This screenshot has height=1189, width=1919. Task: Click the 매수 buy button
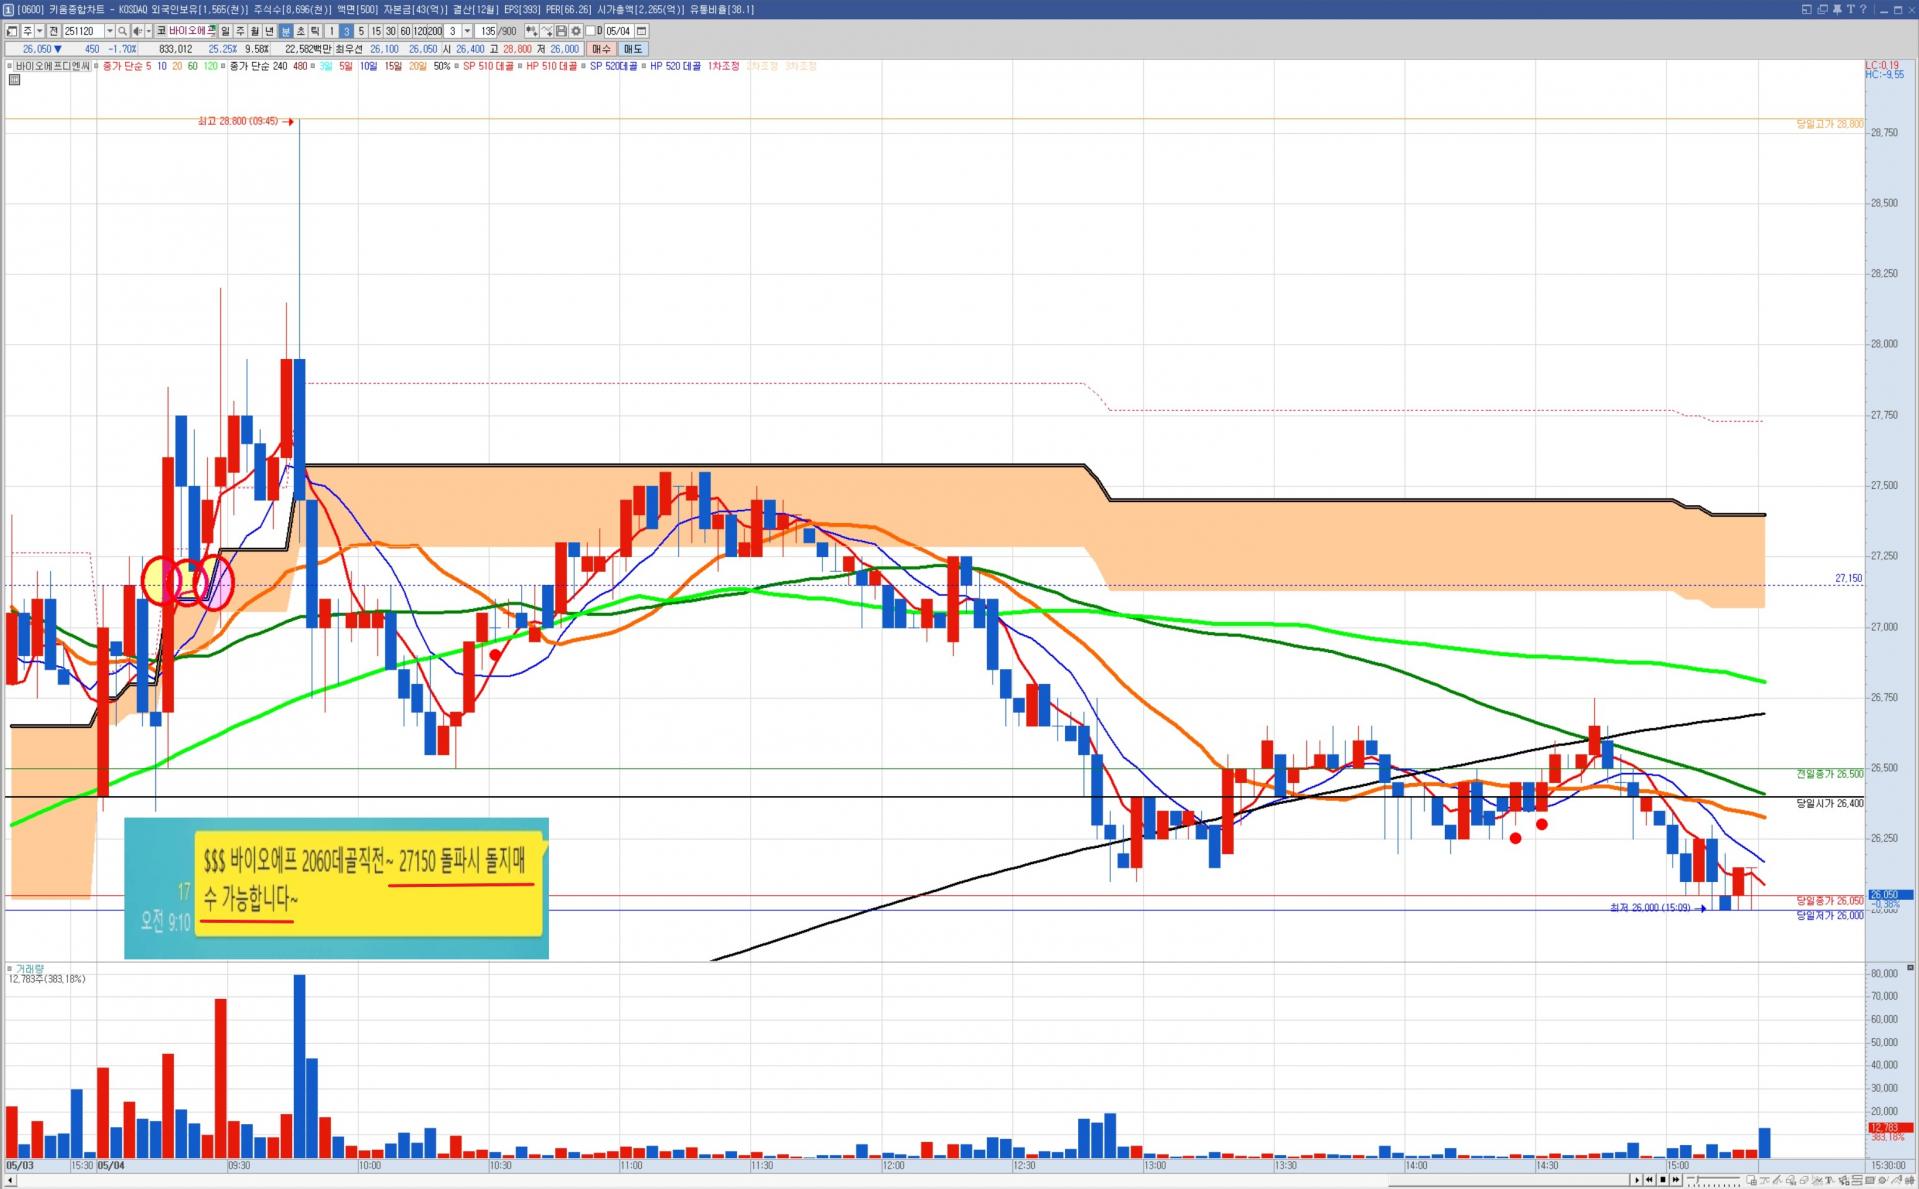click(x=601, y=48)
